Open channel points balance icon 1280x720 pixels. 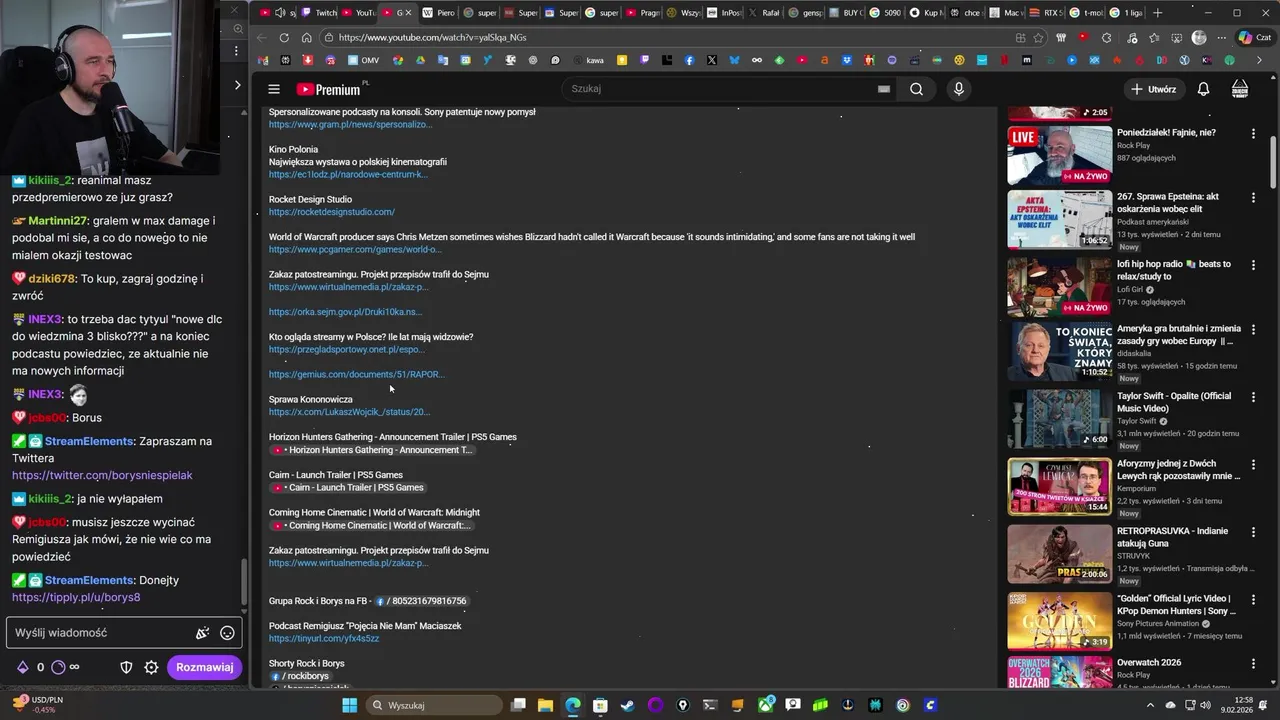tap(58, 667)
